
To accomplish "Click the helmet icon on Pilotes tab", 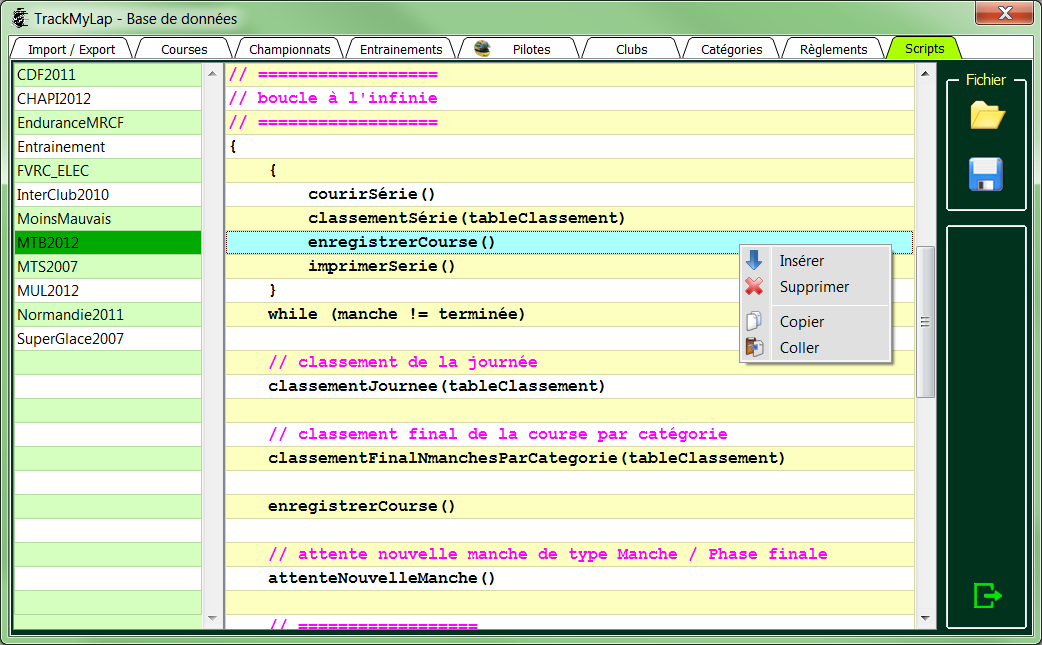I will 482,48.
